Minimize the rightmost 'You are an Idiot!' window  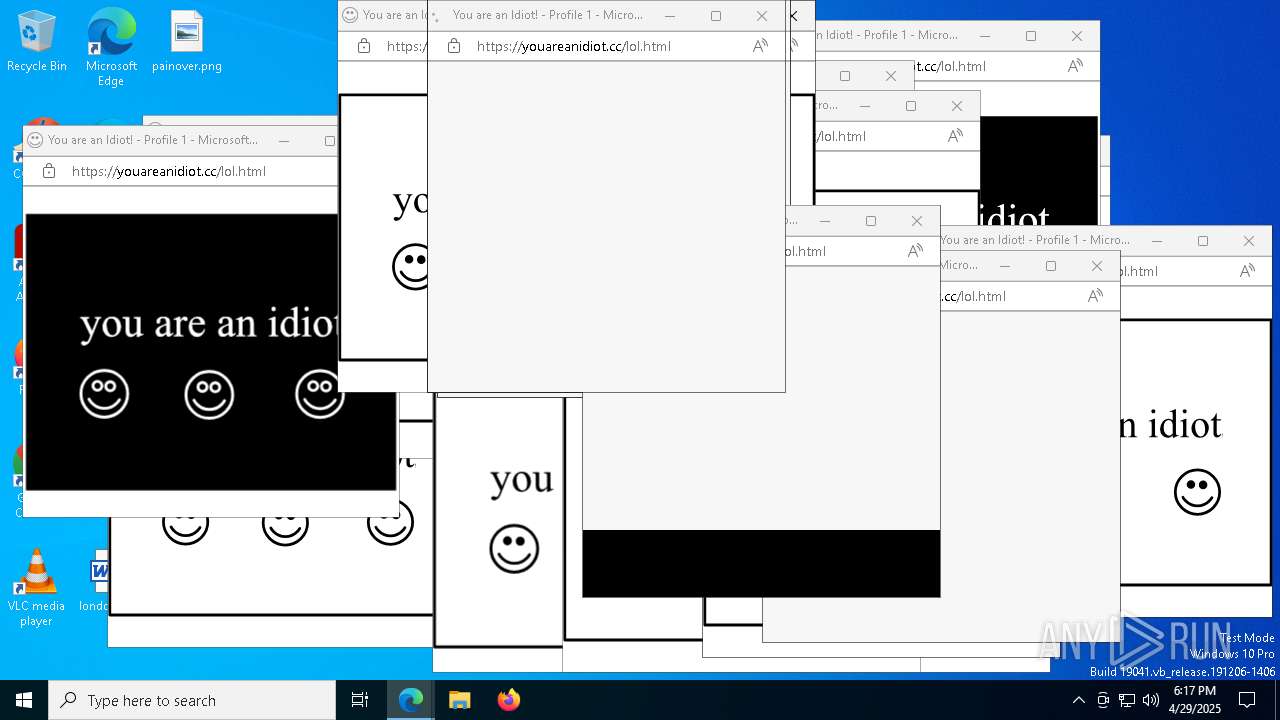tap(1157, 240)
